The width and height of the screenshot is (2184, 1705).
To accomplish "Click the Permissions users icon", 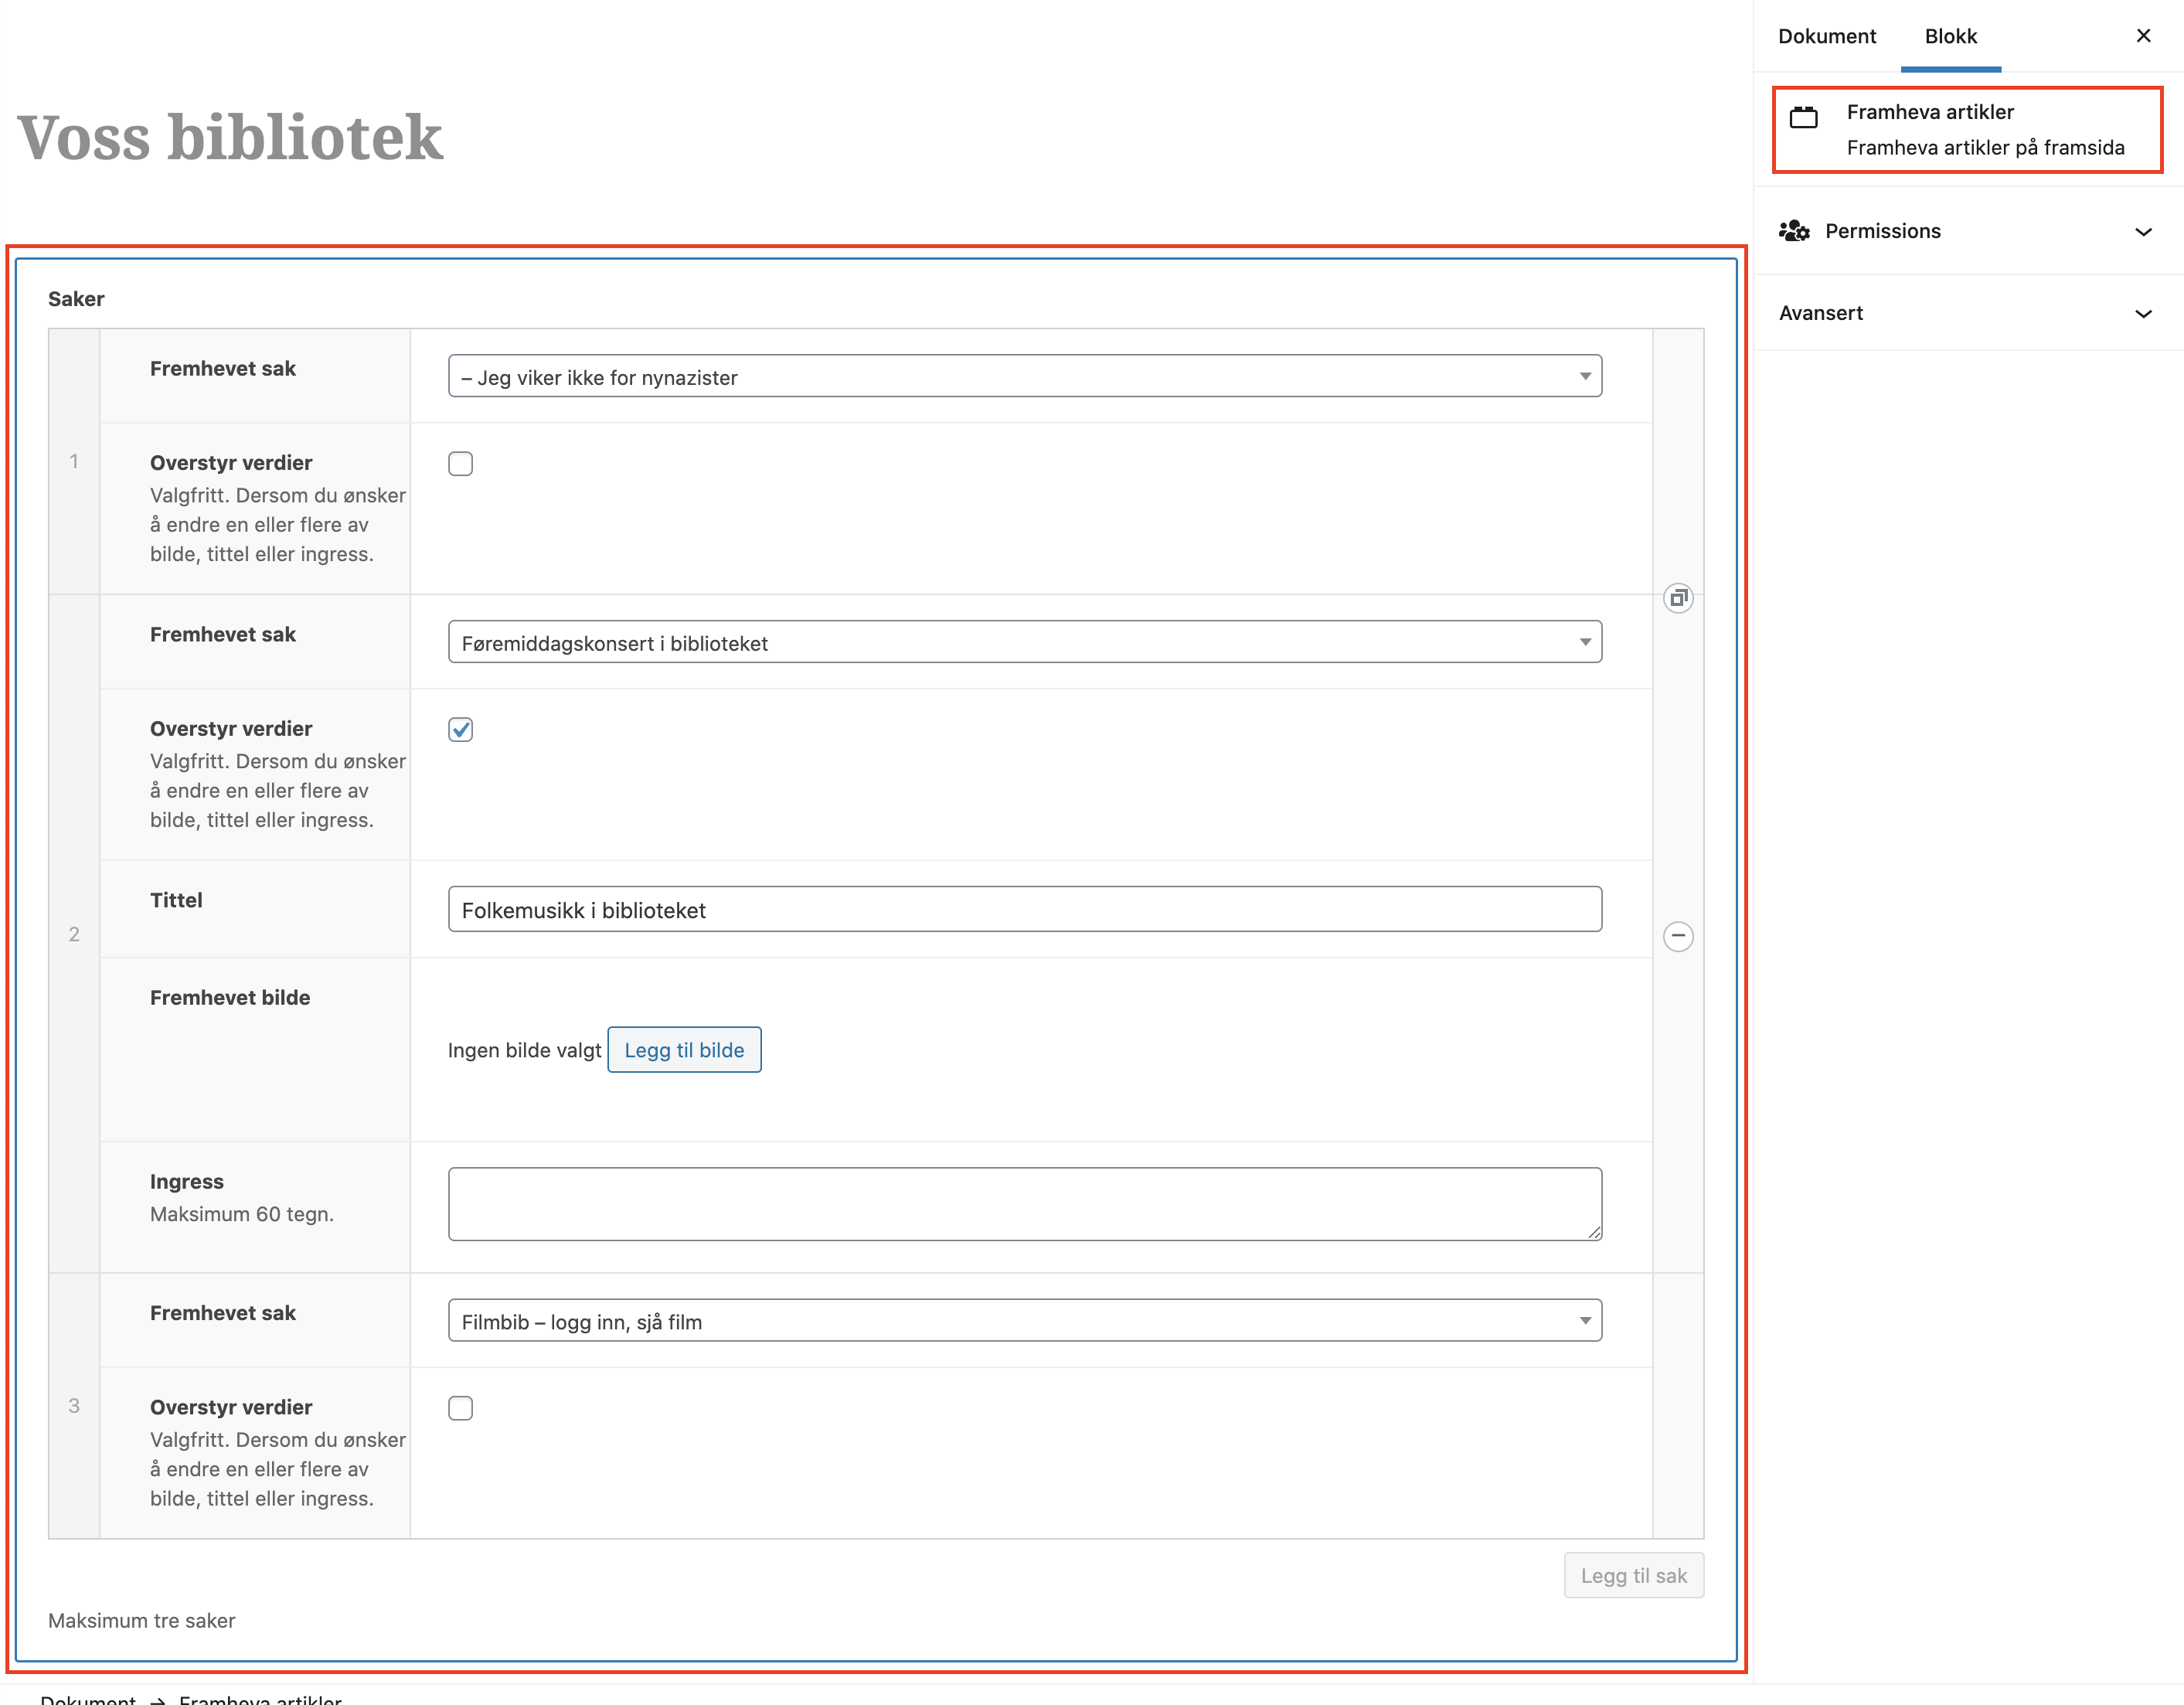I will (1794, 231).
